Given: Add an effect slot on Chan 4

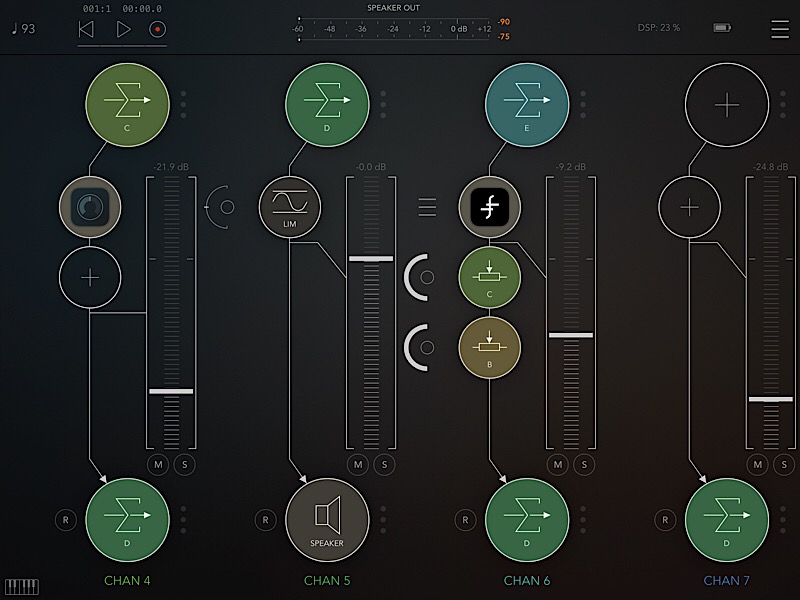Looking at the screenshot, I should 90,275.
